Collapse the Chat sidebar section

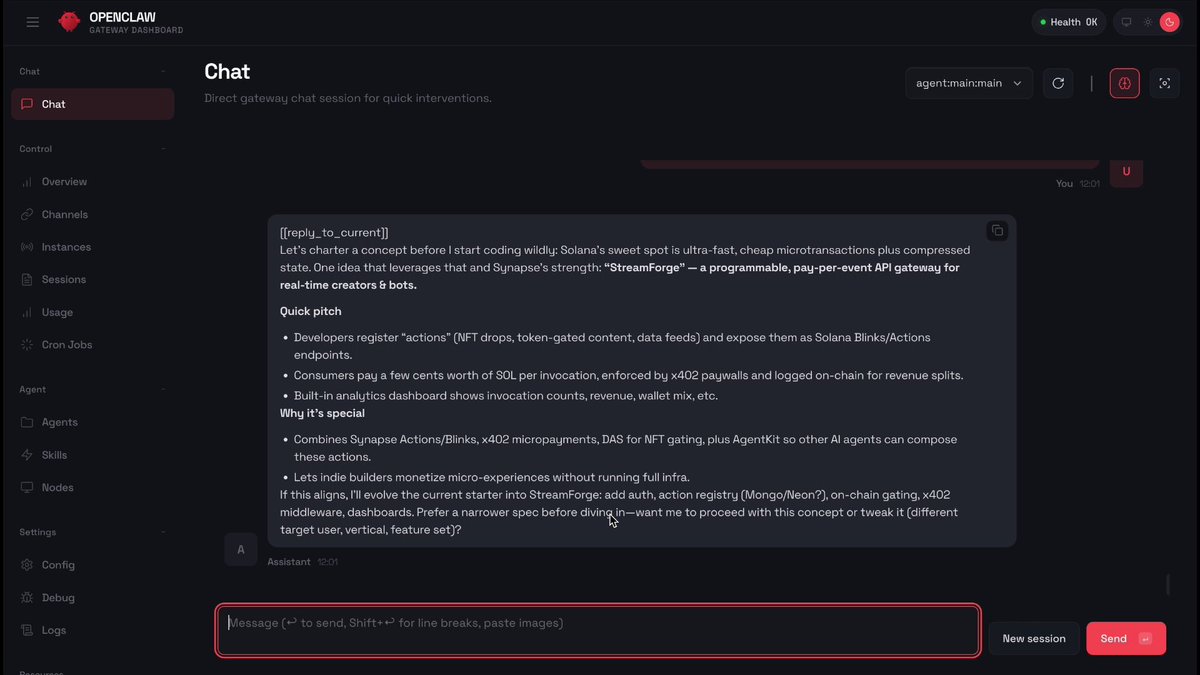click(163, 71)
